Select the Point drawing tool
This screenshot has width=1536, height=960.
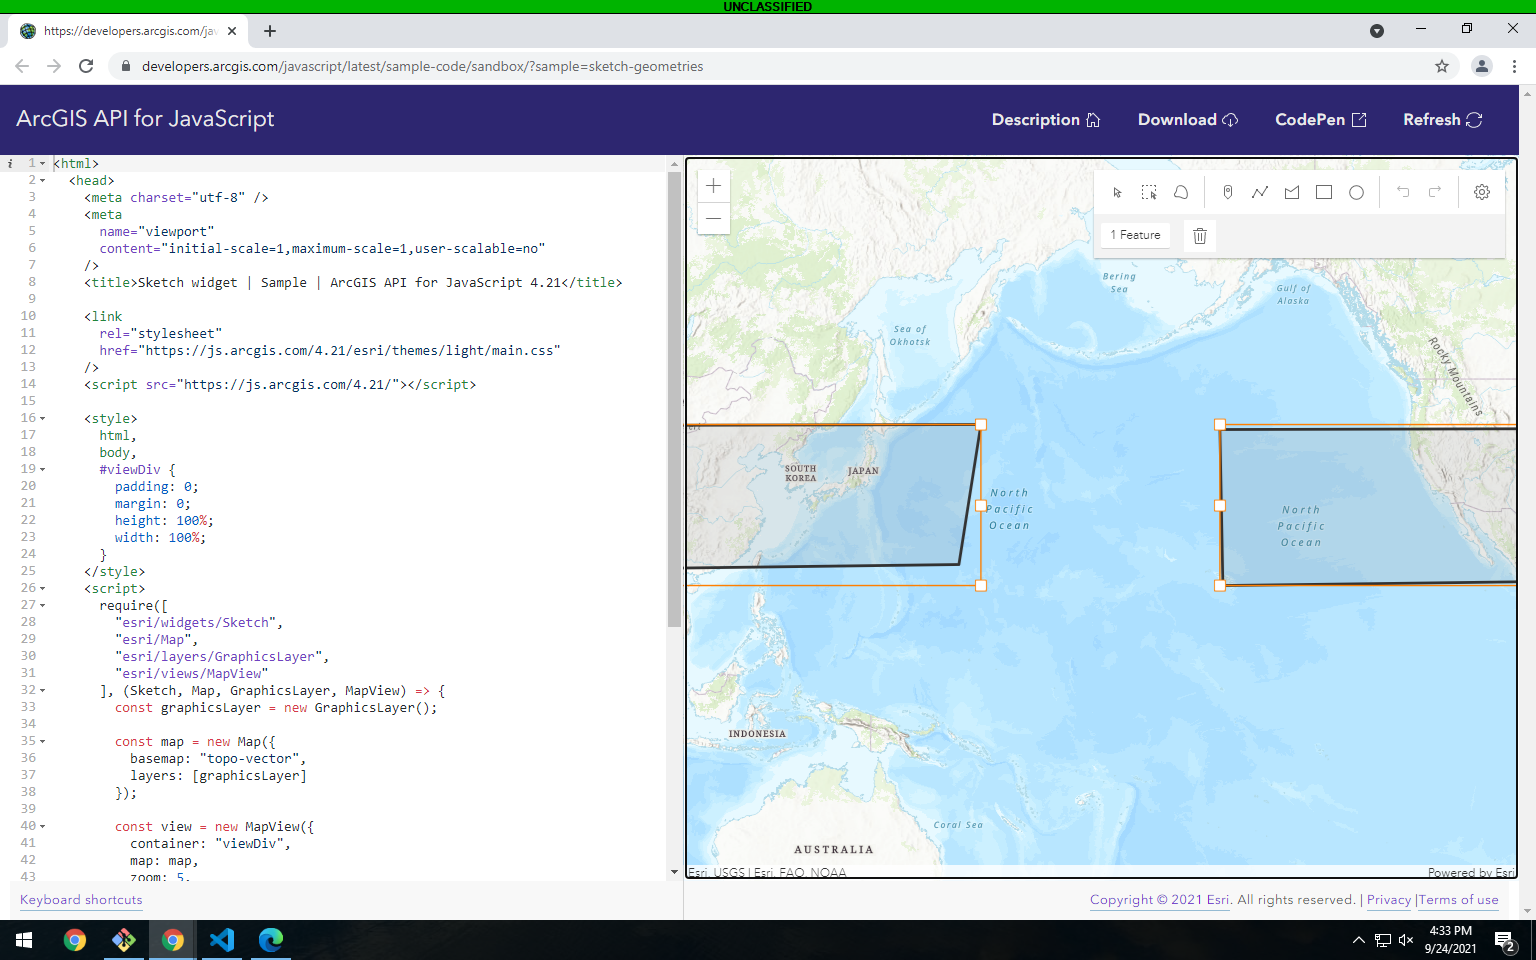click(x=1228, y=192)
